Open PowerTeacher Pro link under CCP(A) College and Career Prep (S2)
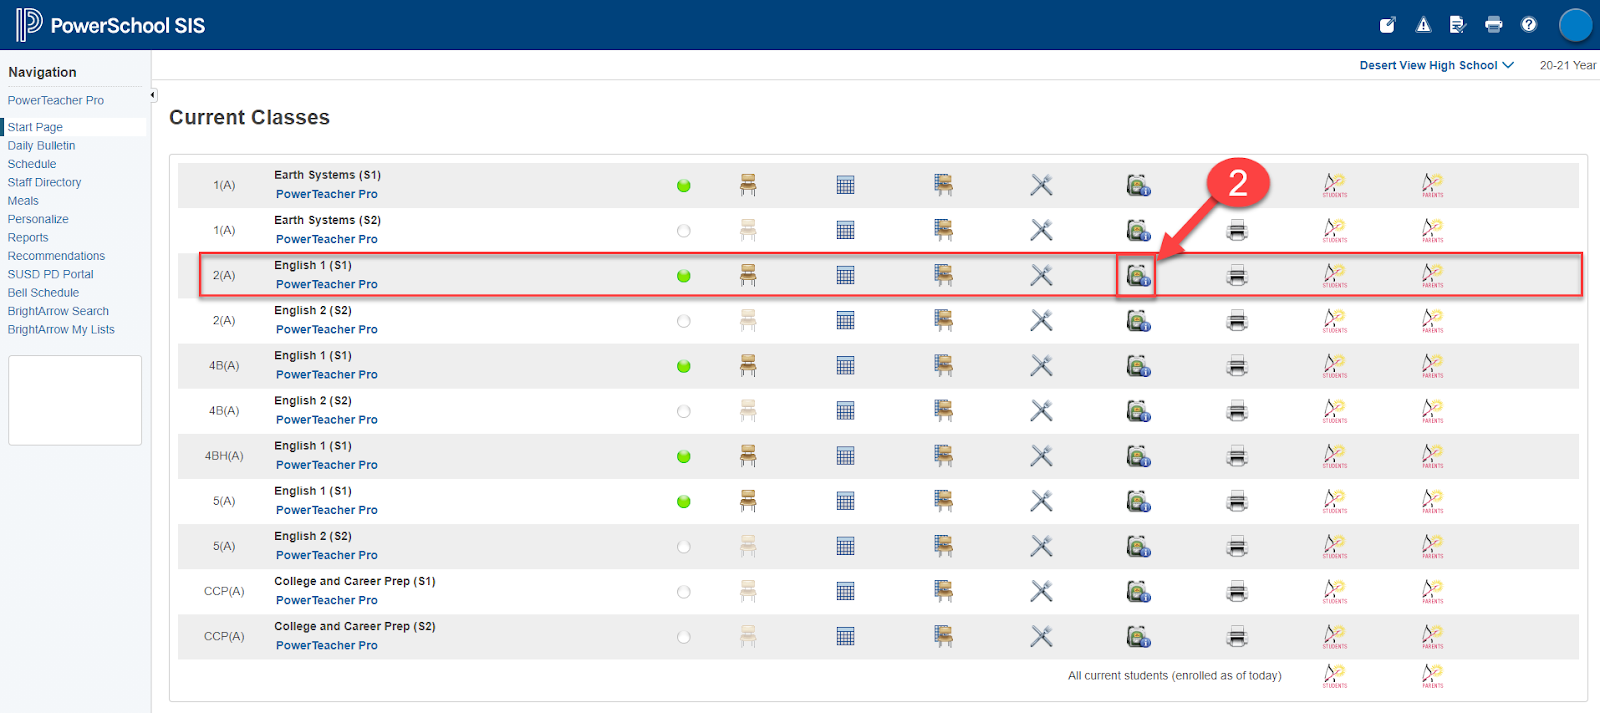The width and height of the screenshot is (1600, 713). click(327, 646)
